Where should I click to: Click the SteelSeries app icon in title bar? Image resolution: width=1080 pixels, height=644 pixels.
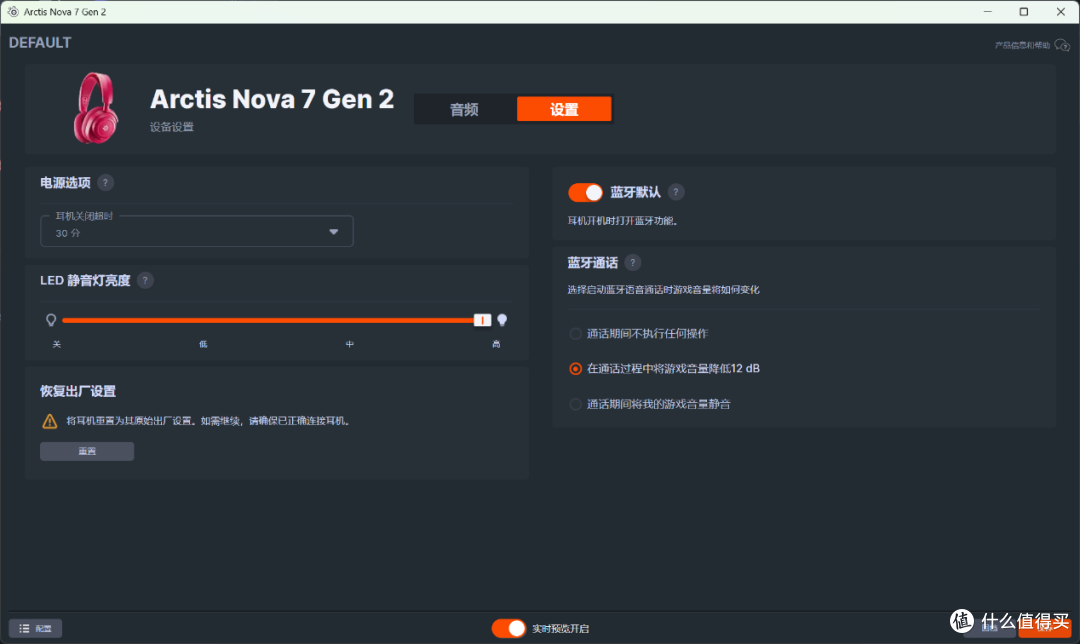(12, 12)
